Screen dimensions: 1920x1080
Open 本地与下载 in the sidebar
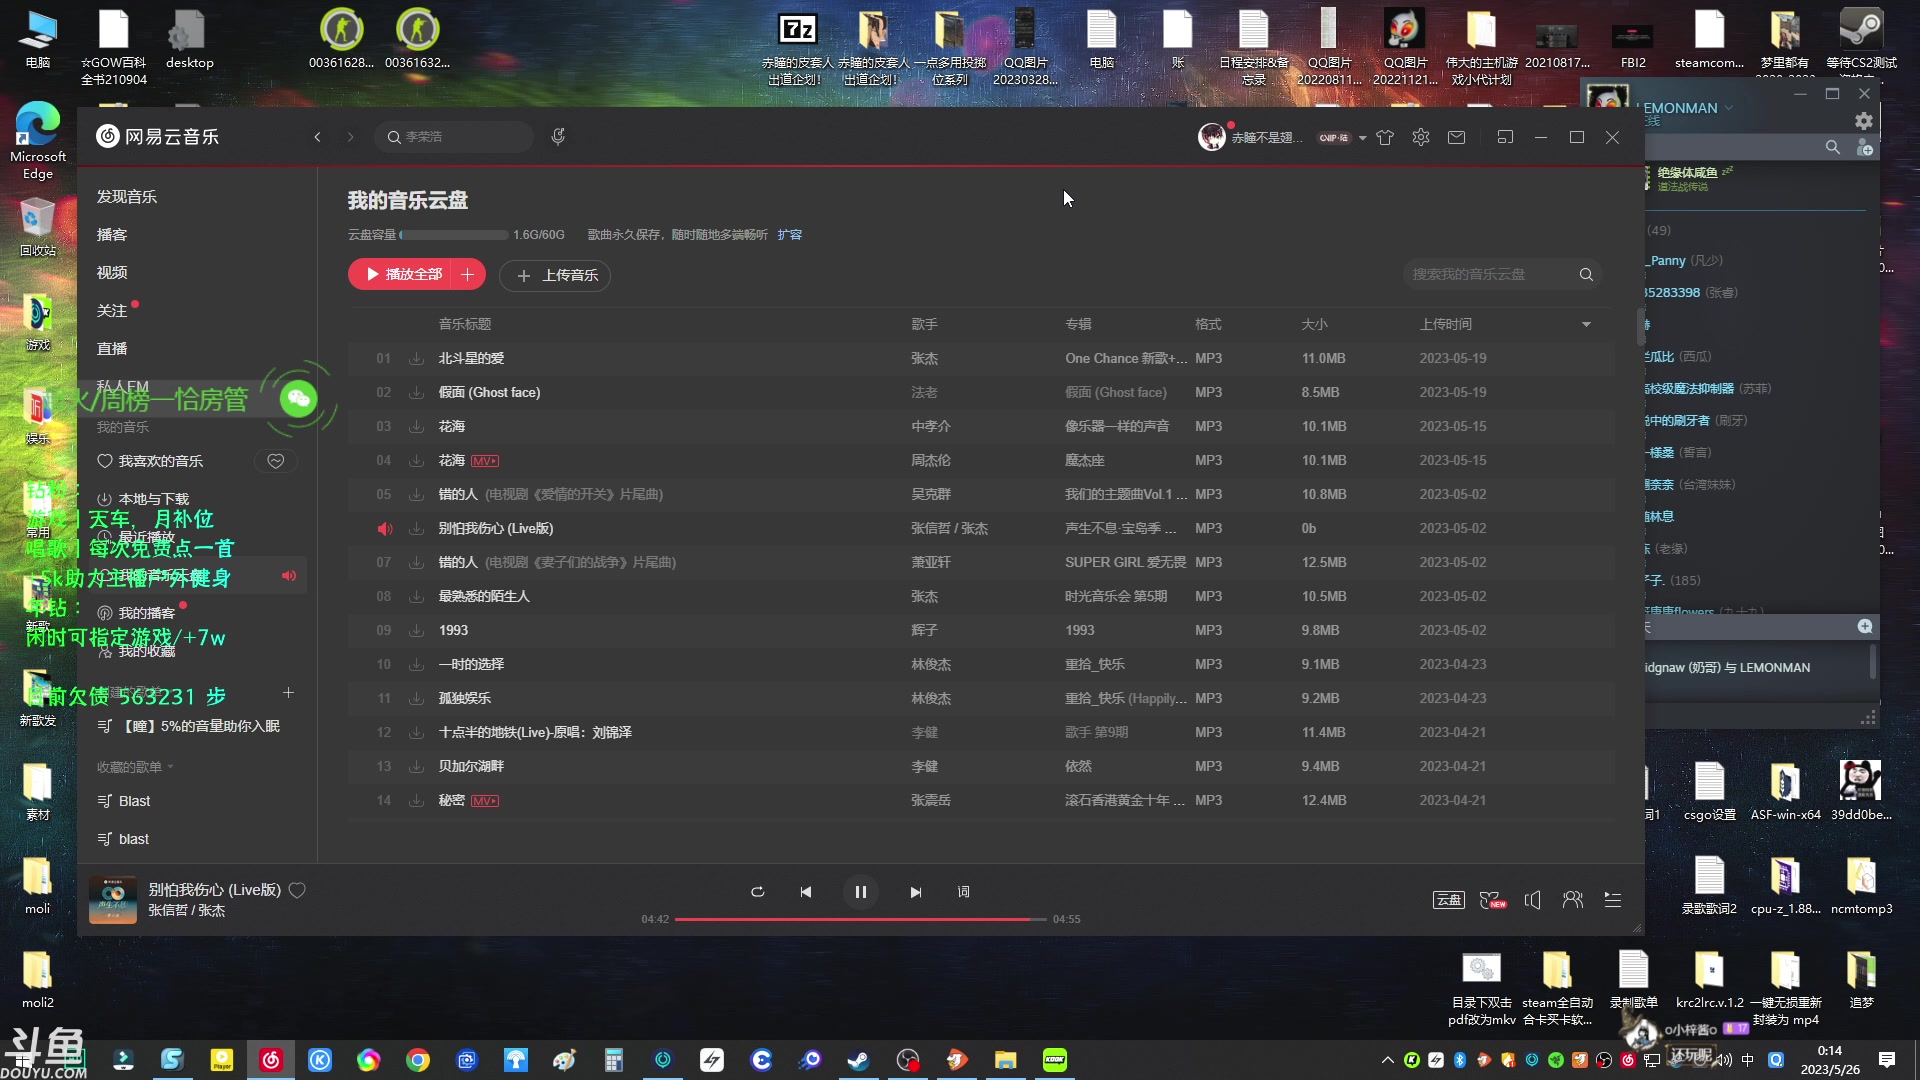(x=143, y=499)
